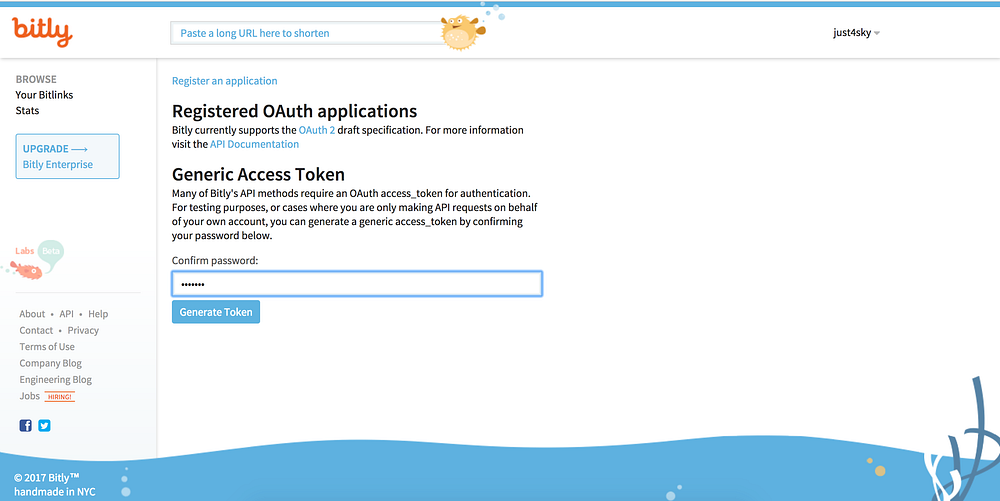
Task: Click the HIRING! badge
Action: (x=60, y=396)
